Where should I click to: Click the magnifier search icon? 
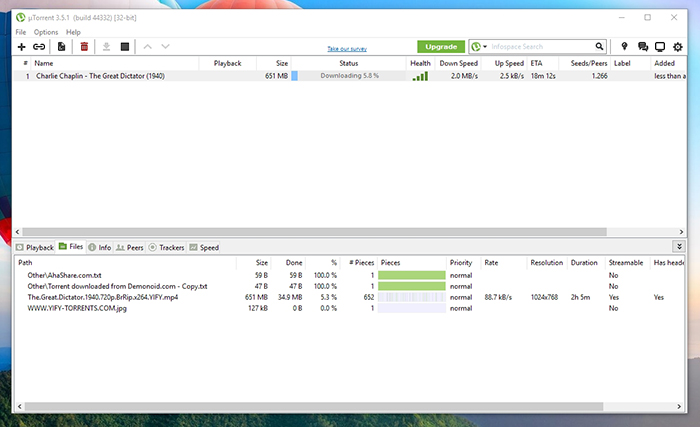(x=599, y=46)
